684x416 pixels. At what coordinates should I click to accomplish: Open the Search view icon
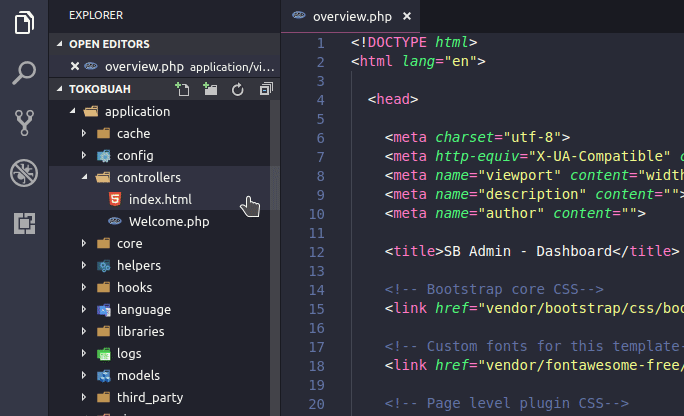click(x=24, y=73)
